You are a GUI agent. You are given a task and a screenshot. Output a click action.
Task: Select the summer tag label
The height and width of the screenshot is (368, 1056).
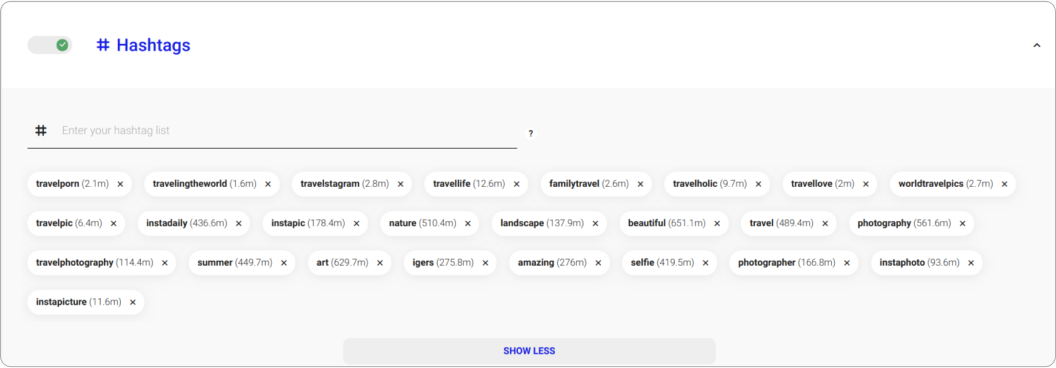pos(215,263)
